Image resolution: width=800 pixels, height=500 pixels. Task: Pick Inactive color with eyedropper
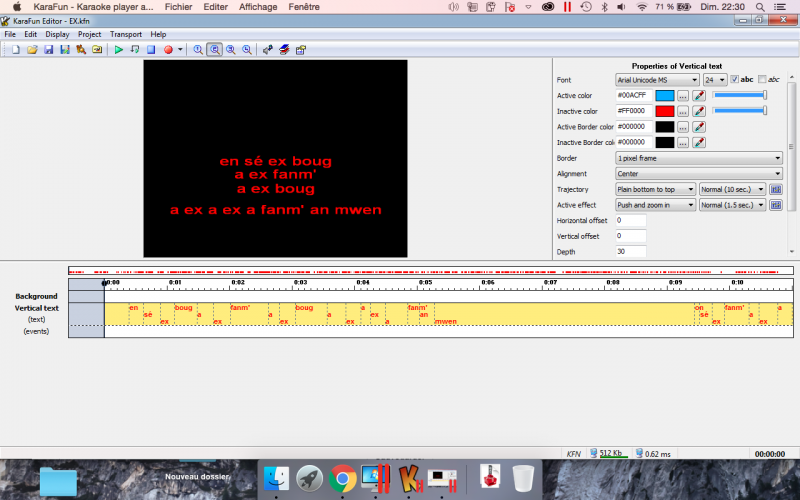pyautogui.click(x=699, y=111)
